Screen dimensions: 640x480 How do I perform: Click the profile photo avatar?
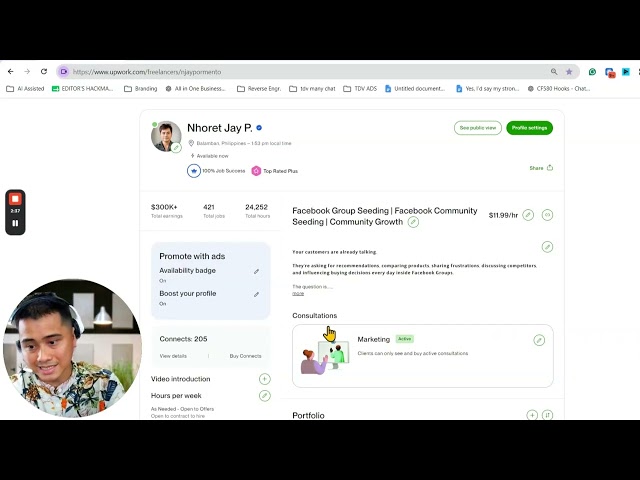tap(166, 136)
